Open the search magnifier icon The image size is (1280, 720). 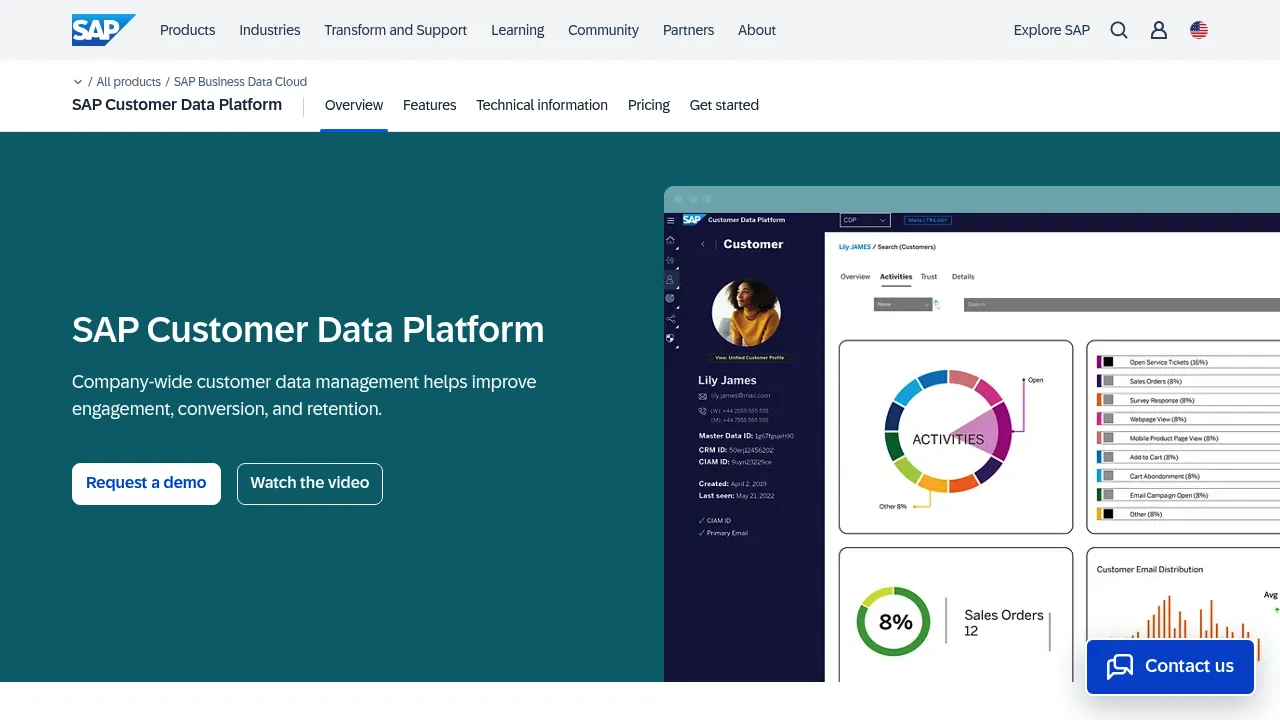(1119, 30)
